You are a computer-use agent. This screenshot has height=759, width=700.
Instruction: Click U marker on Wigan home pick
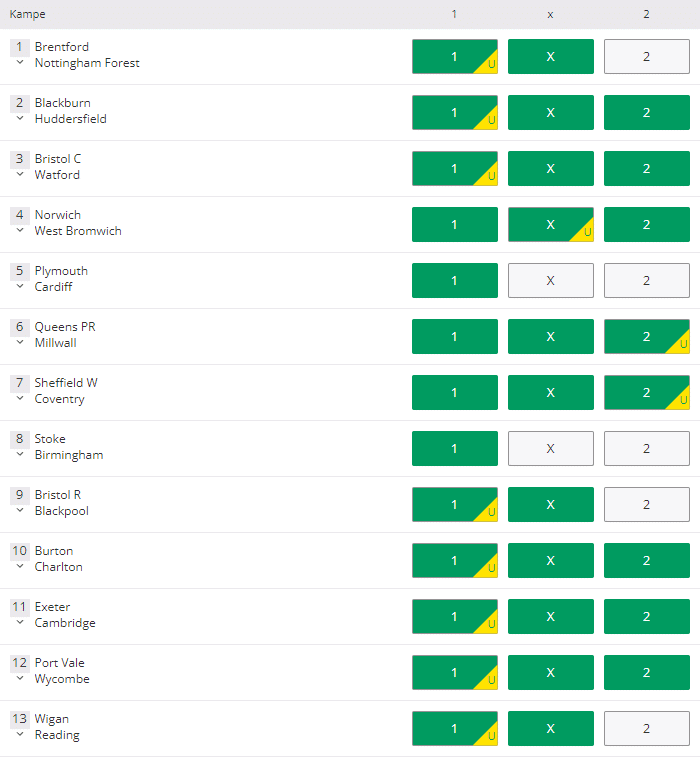tap(488, 735)
